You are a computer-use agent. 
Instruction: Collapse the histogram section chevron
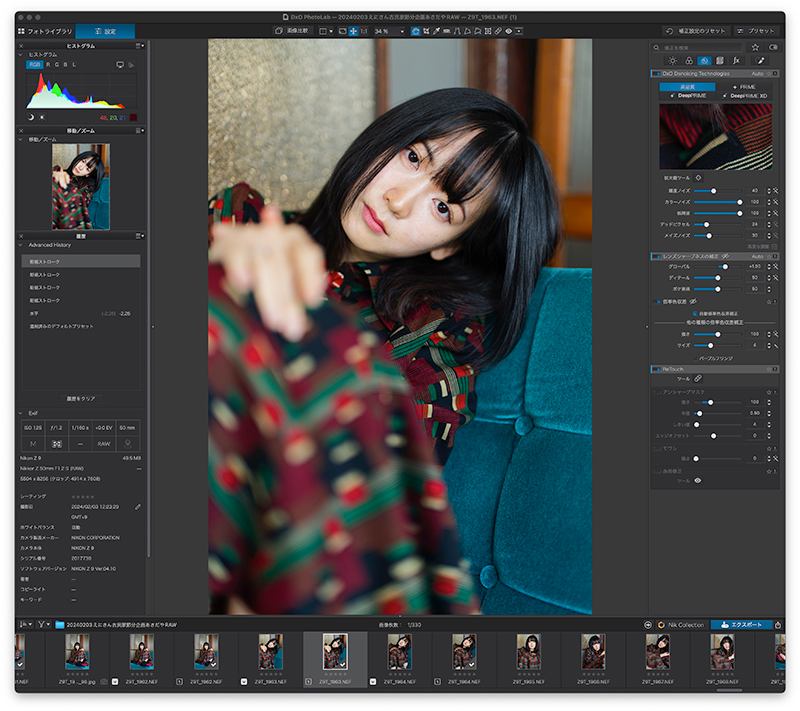pos(21,55)
